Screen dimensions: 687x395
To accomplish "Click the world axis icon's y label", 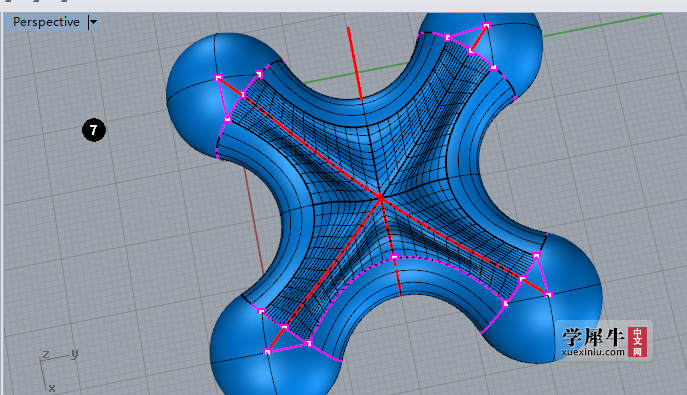I will point(74,353).
